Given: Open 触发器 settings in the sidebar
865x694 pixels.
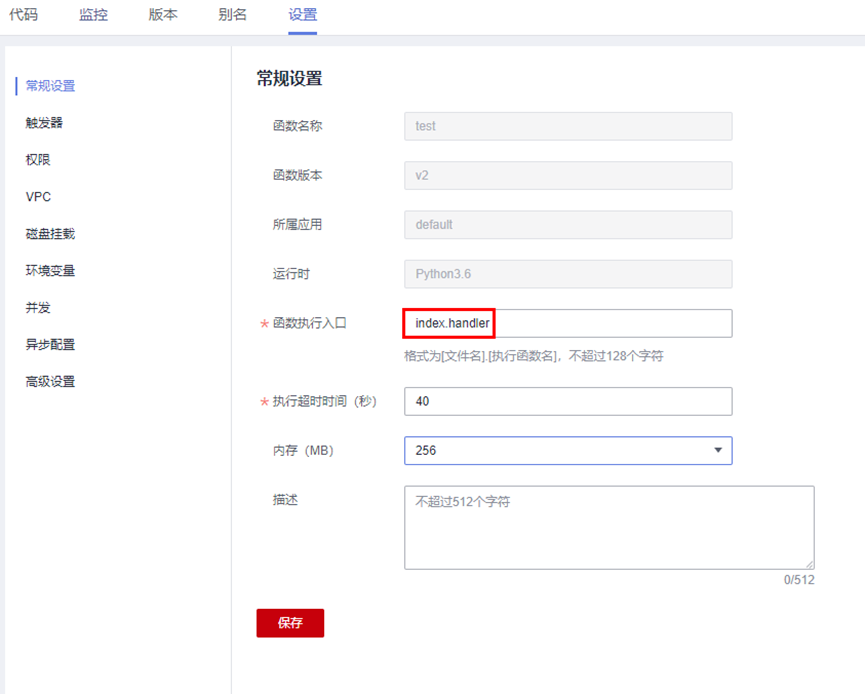Looking at the screenshot, I should point(44,123).
